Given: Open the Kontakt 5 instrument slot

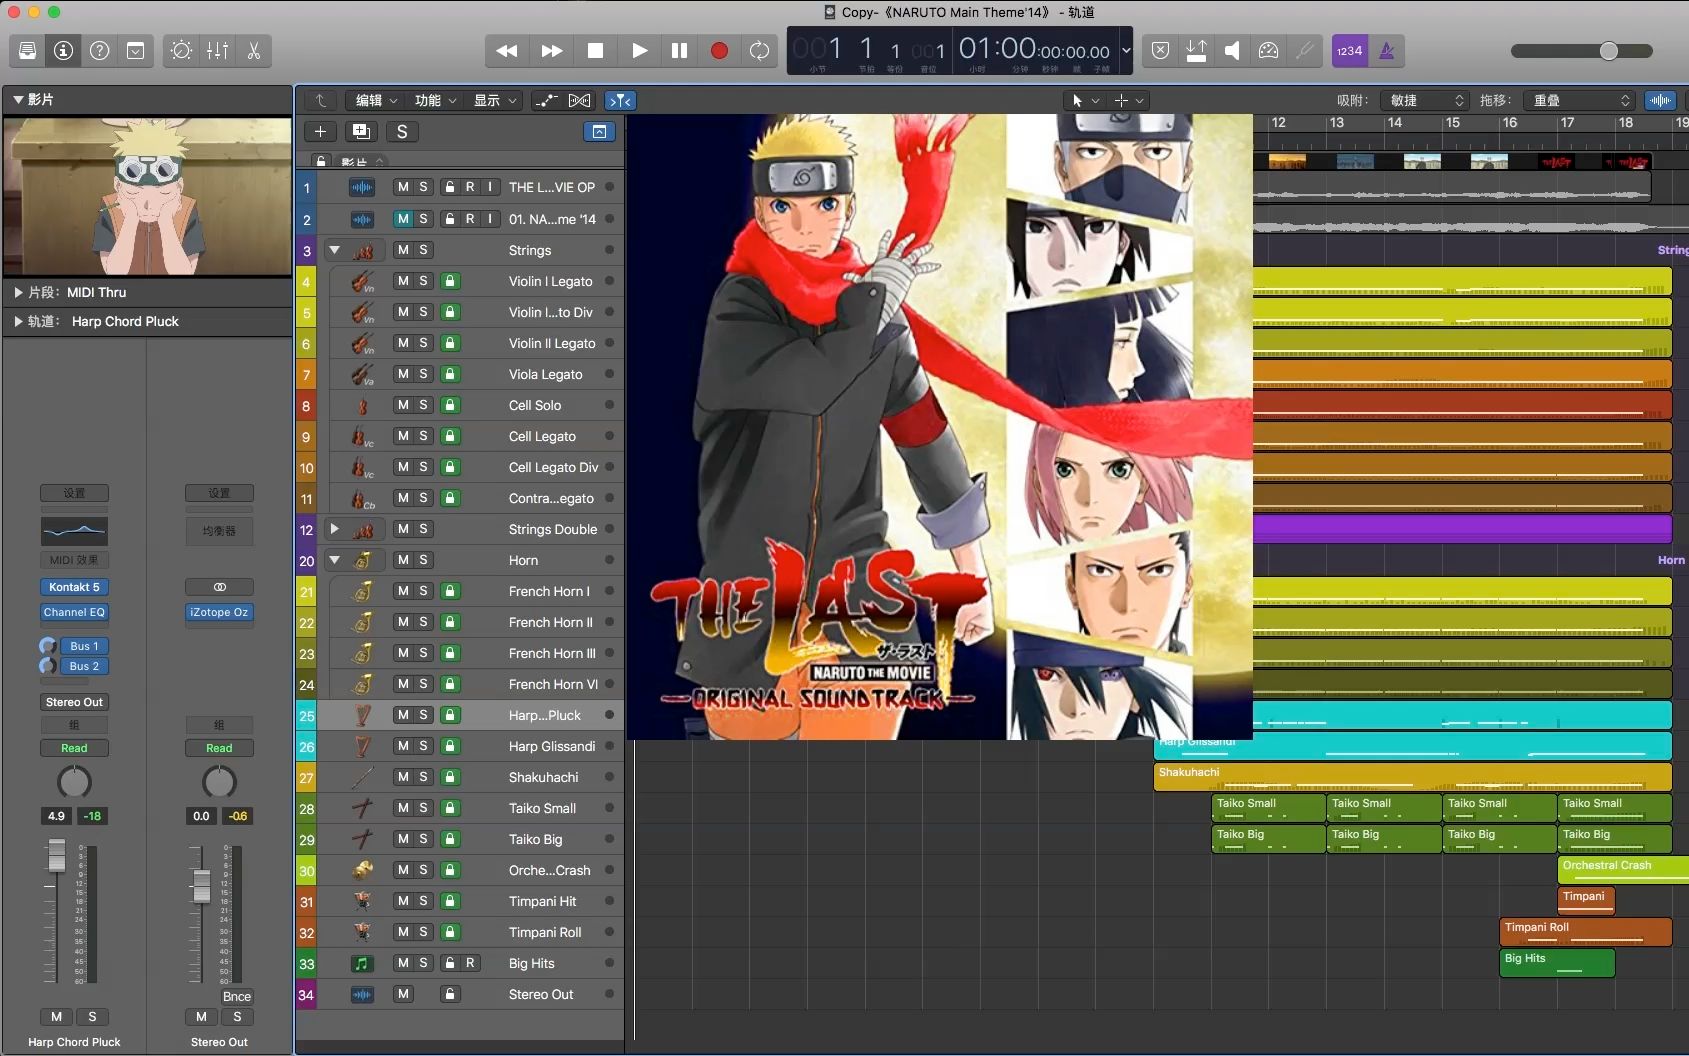Looking at the screenshot, I should (x=75, y=587).
